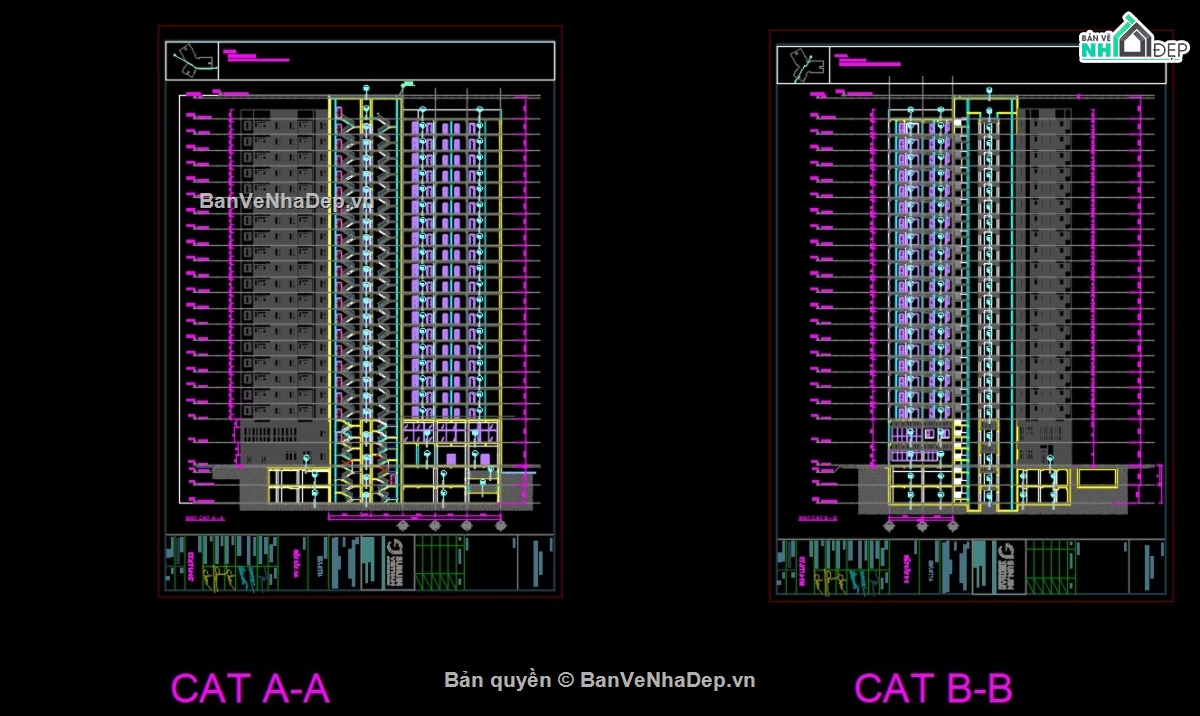Select the zigzag staircase core in section A-A
This screenshot has width=1200, height=716.
(358, 300)
